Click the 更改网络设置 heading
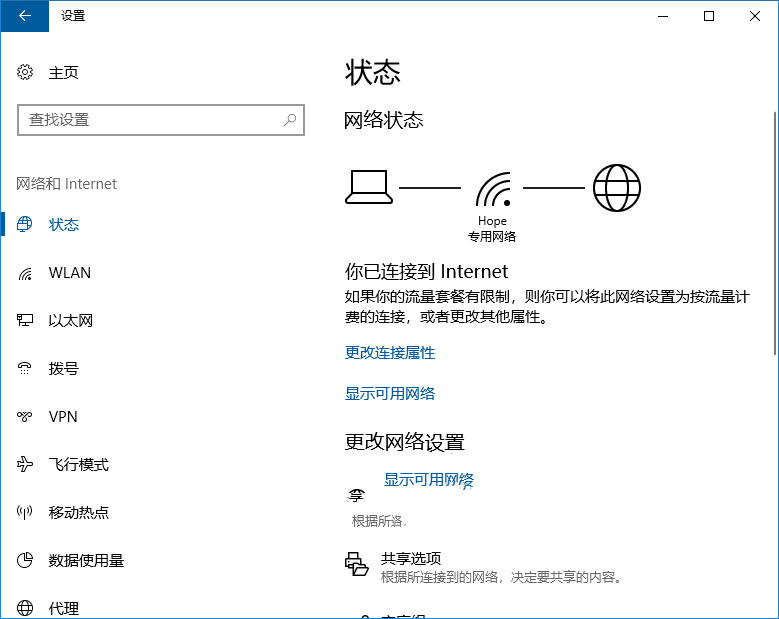This screenshot has width=779, height=619. (x=405, y=442)
